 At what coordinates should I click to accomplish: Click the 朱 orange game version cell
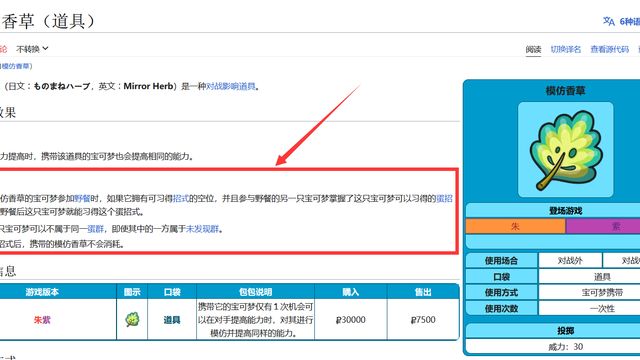pyautogui.click(x=516, y=226)
